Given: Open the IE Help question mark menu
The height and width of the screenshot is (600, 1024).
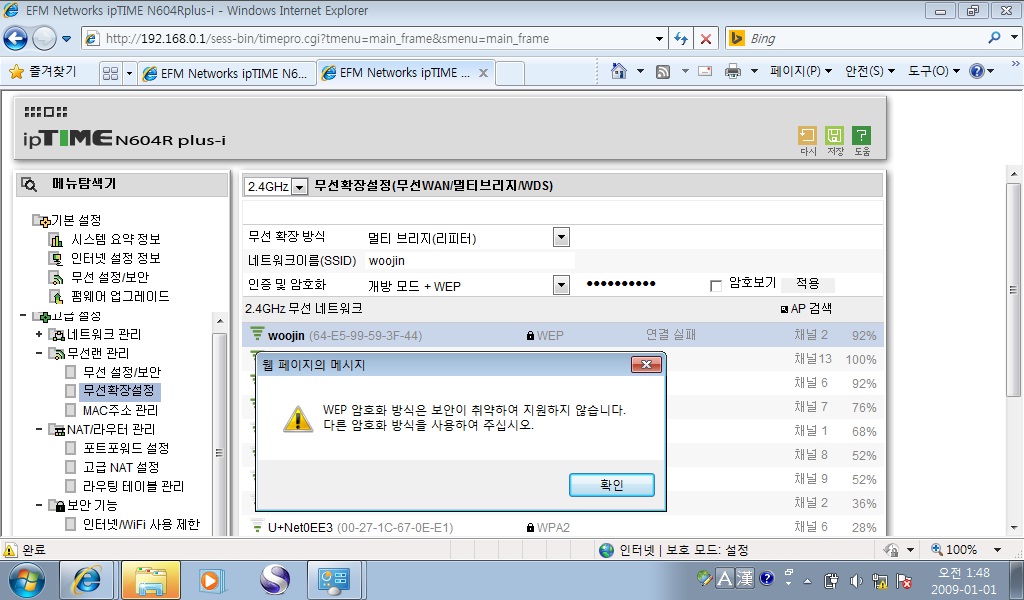Looking at the screenshot, I should point(981,71).
